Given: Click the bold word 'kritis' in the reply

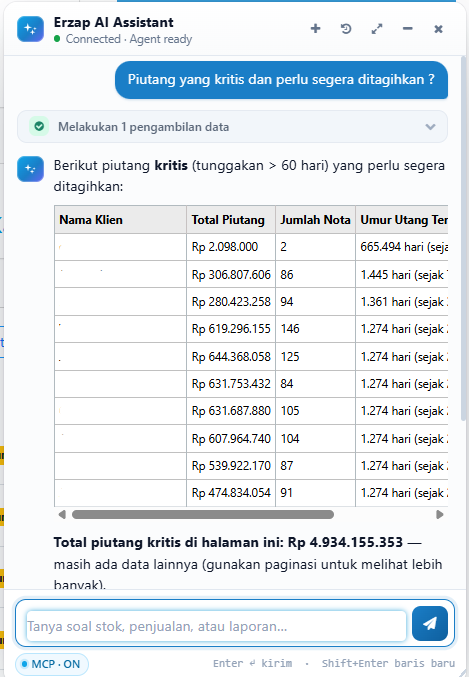Looking at the screenshot, I should pyautogui.click(x=171, y=165).
